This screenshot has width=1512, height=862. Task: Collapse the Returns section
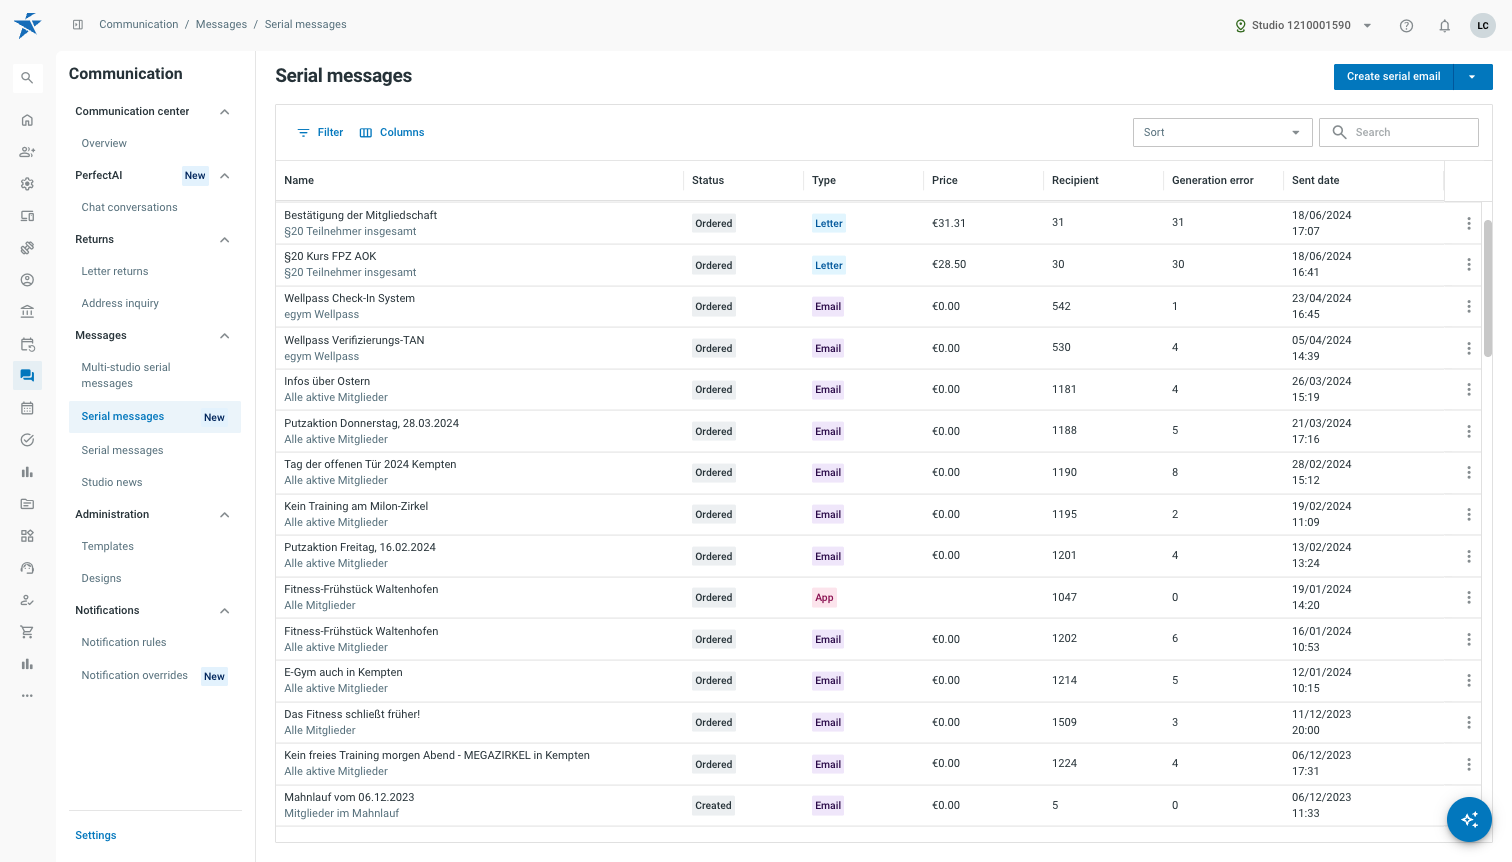tap(225, 240)
